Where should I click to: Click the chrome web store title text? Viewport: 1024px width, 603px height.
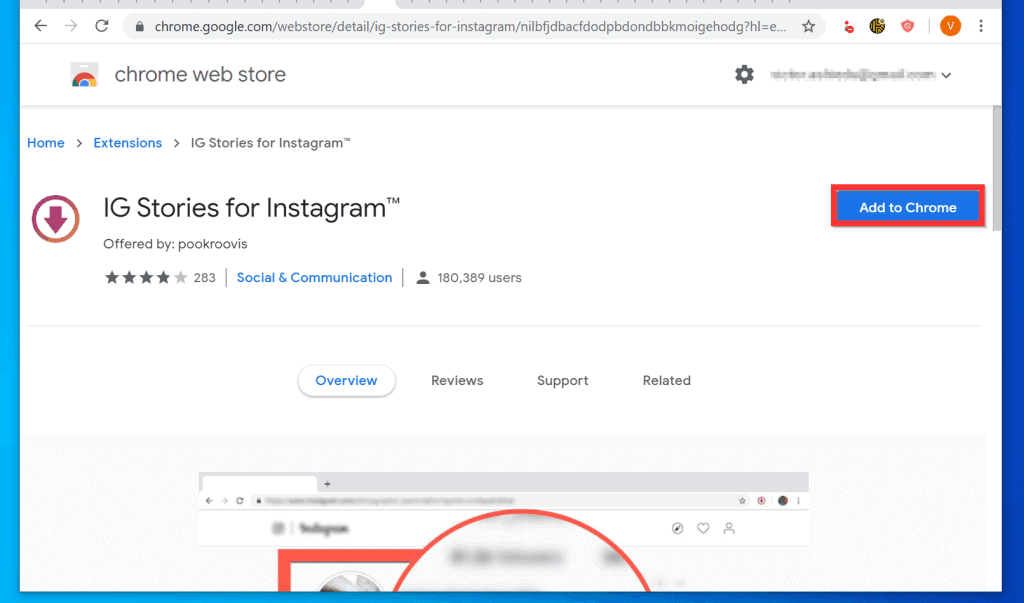coord(200,74)
